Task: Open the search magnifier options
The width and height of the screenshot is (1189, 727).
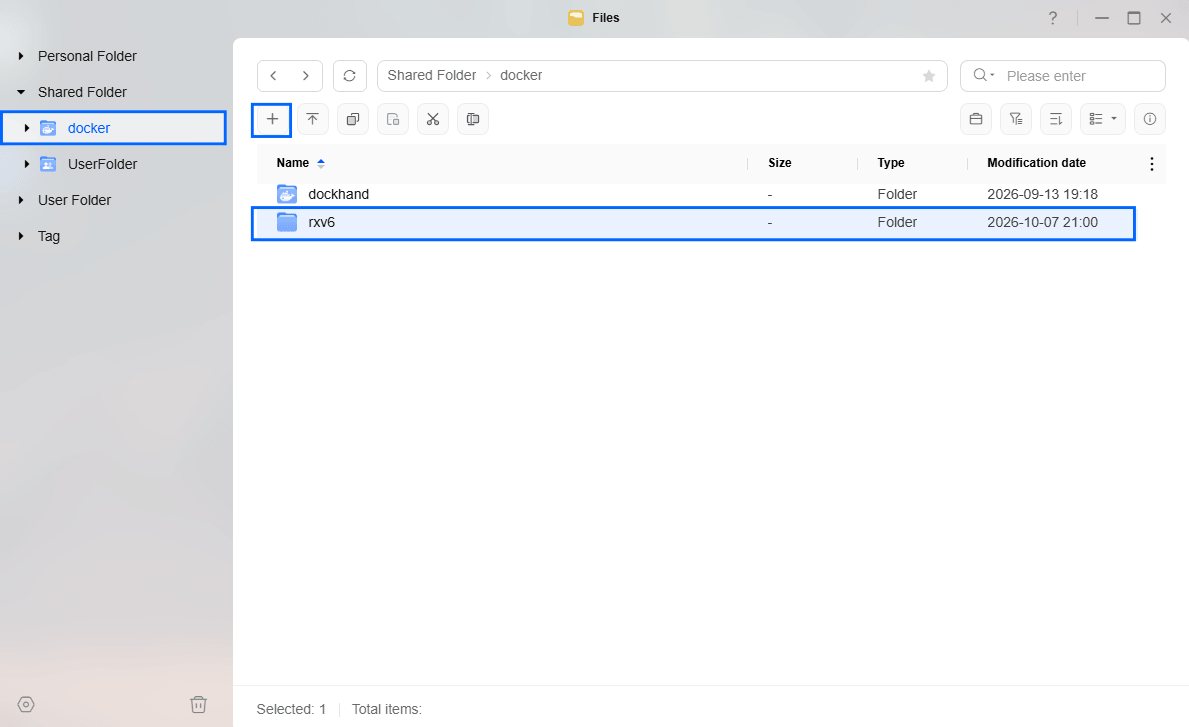Action: [984, 75]
